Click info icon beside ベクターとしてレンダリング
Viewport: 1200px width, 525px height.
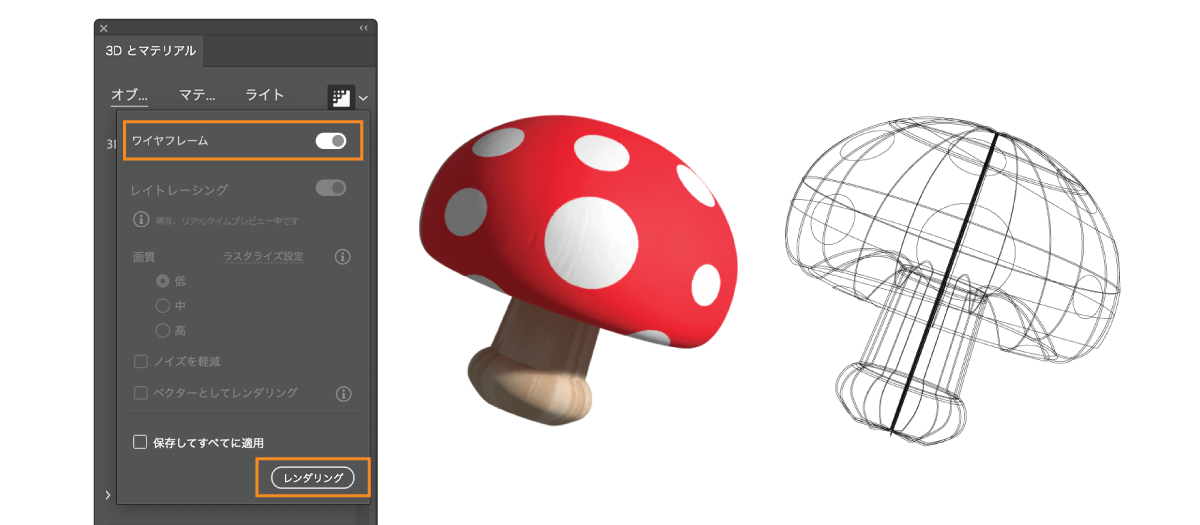pyautogui.click(x=342, y=394)
